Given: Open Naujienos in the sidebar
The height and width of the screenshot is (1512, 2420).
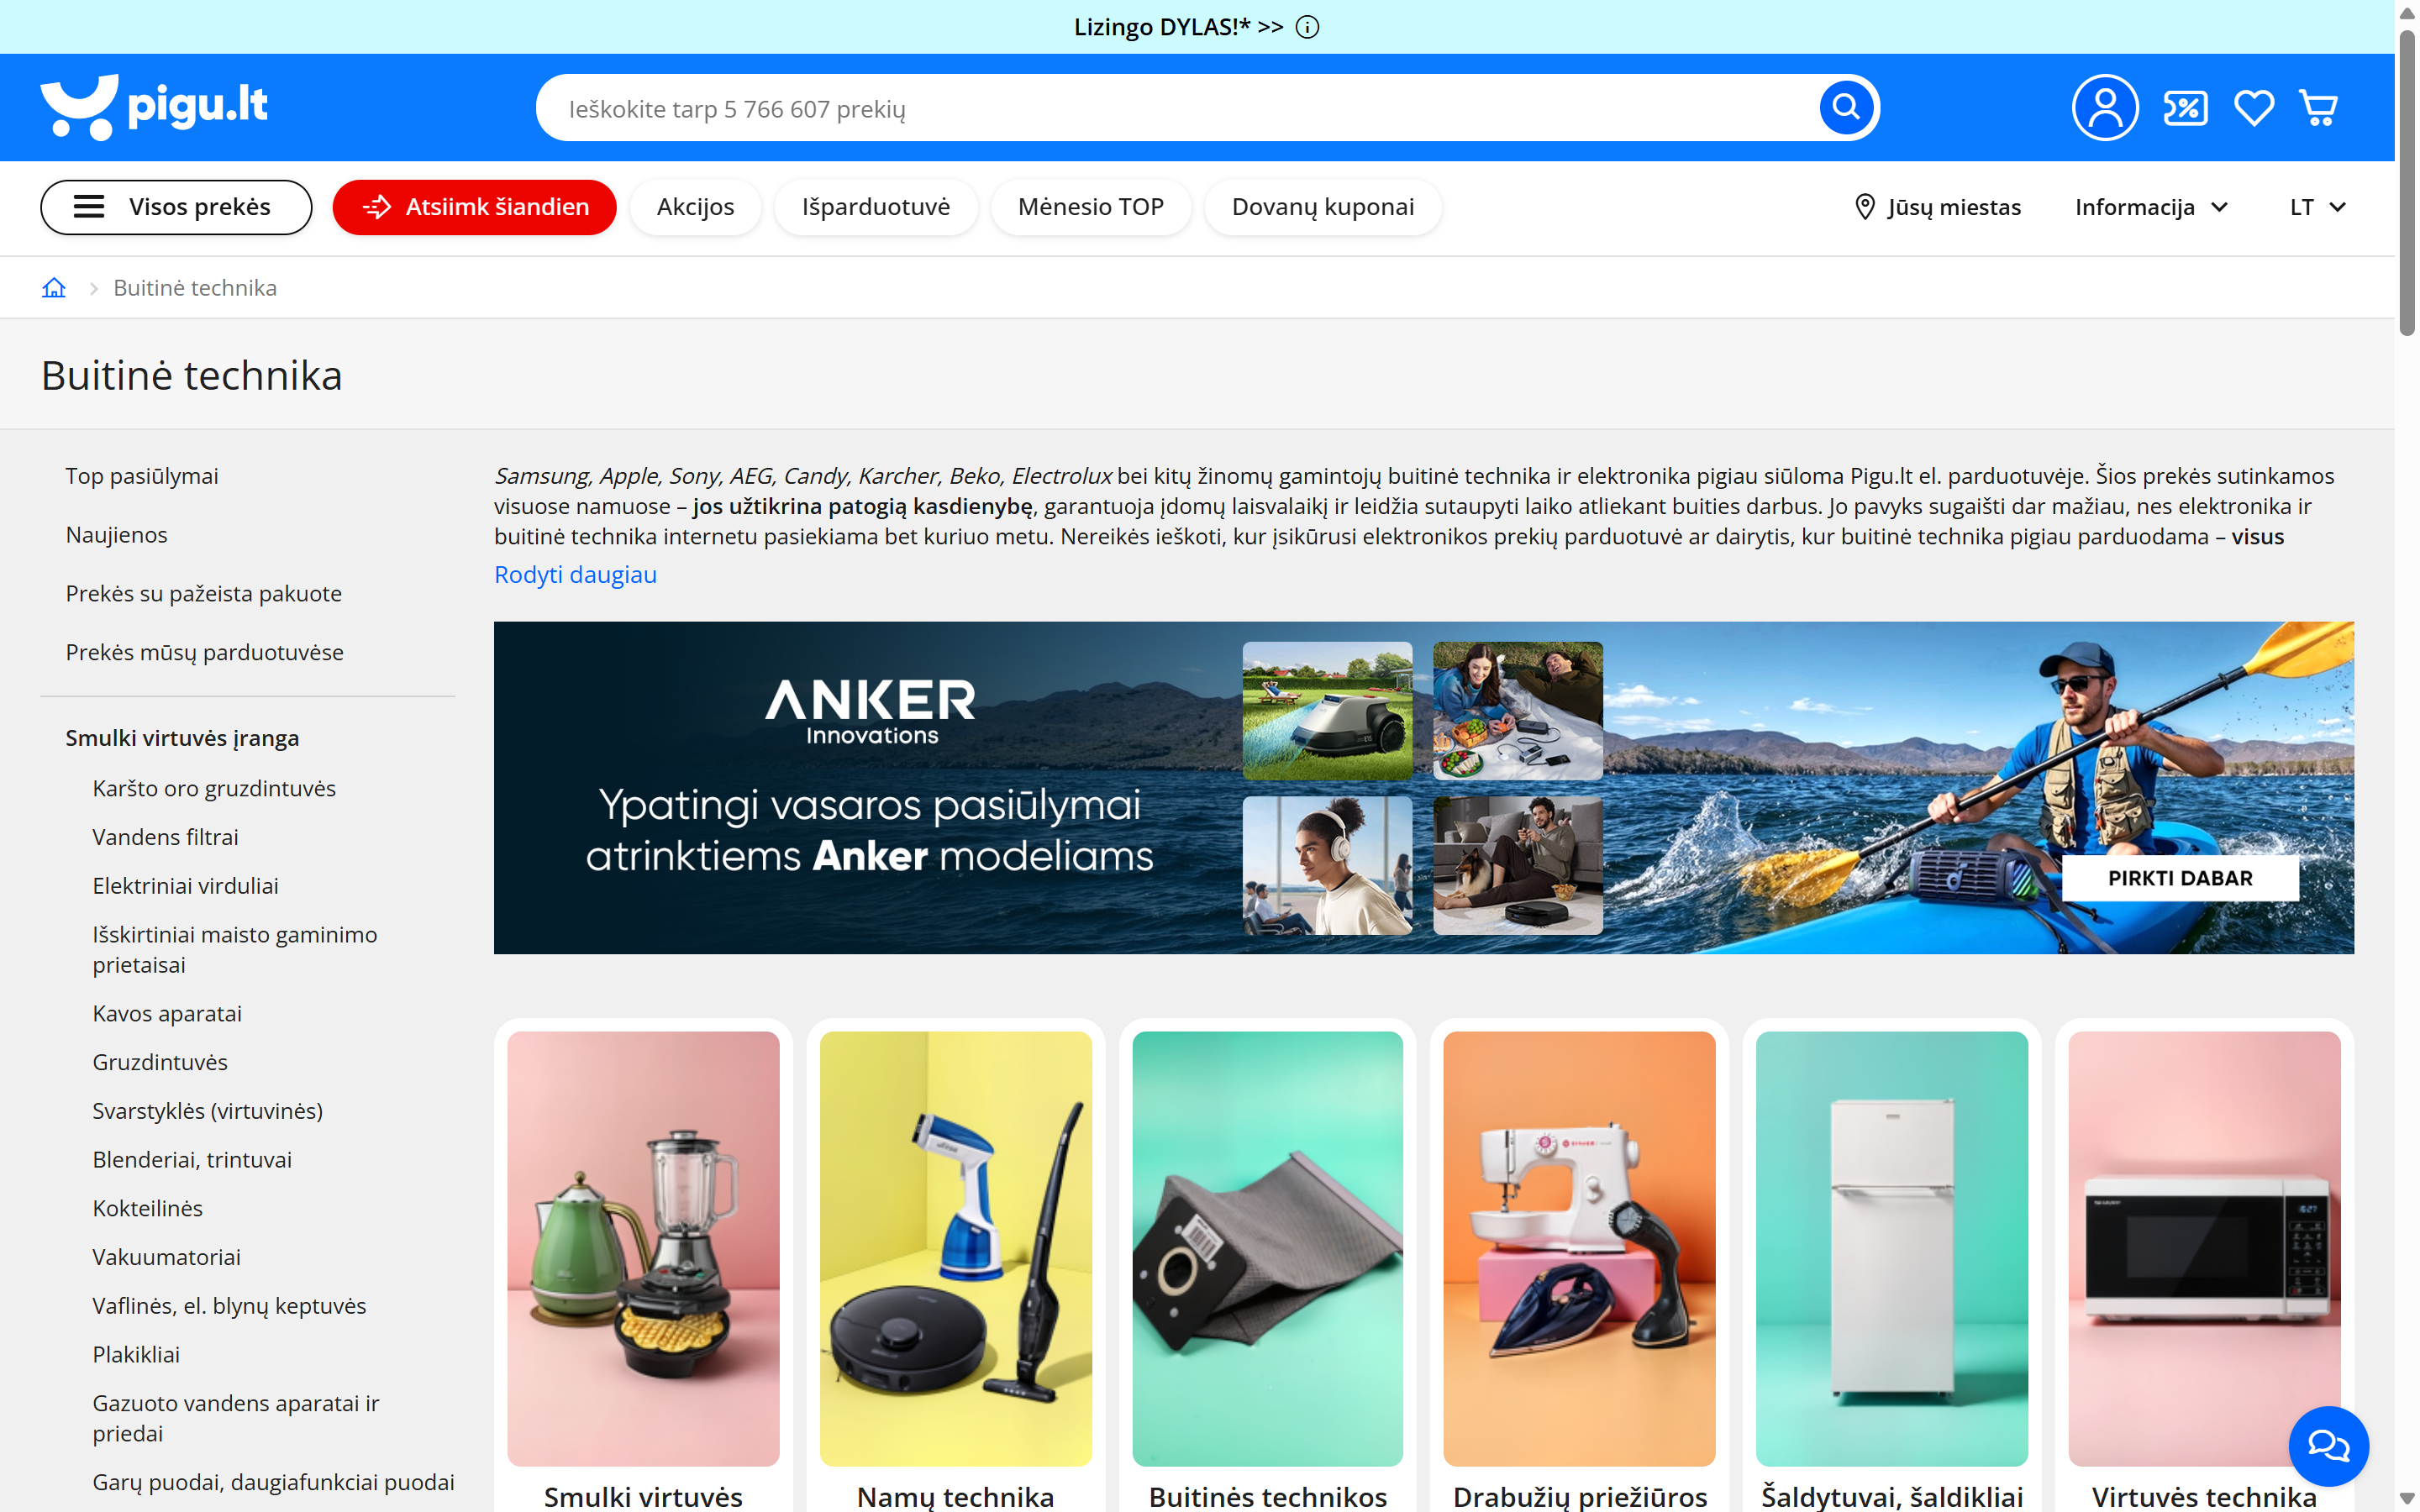Looking at the screenshot, I should point(116,535).
